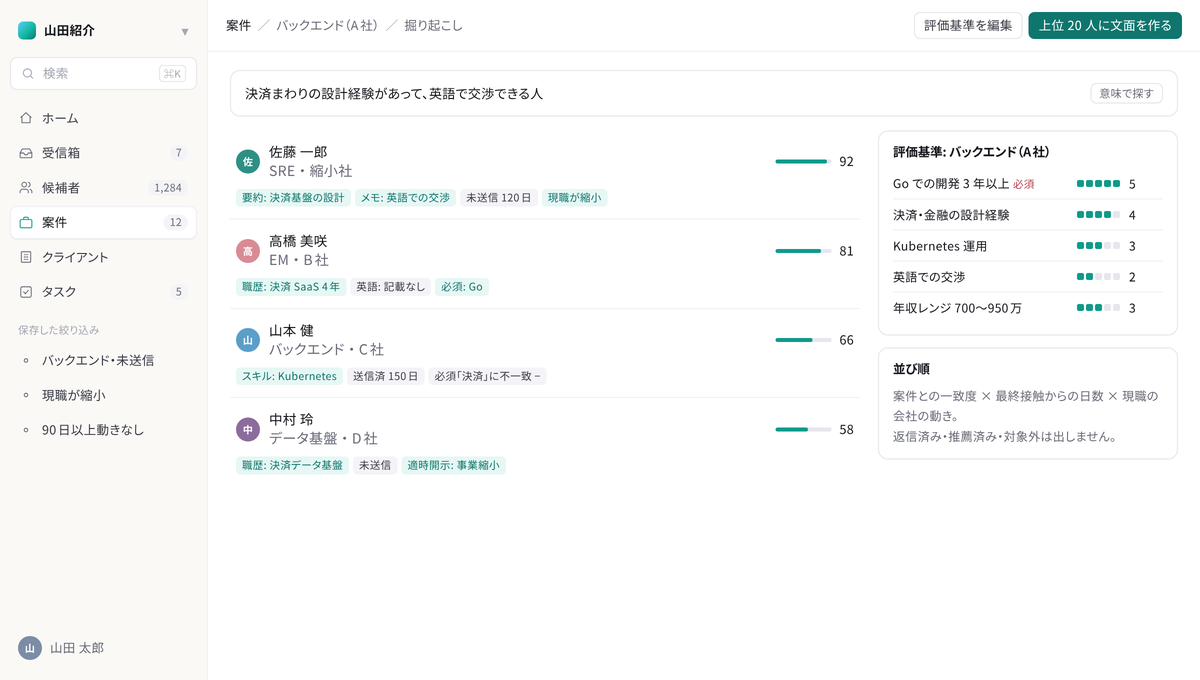Open candidate 佐藤 一郎
Image resolution: width=1200 pixels, height=680 pixels.
coord(545,174)
